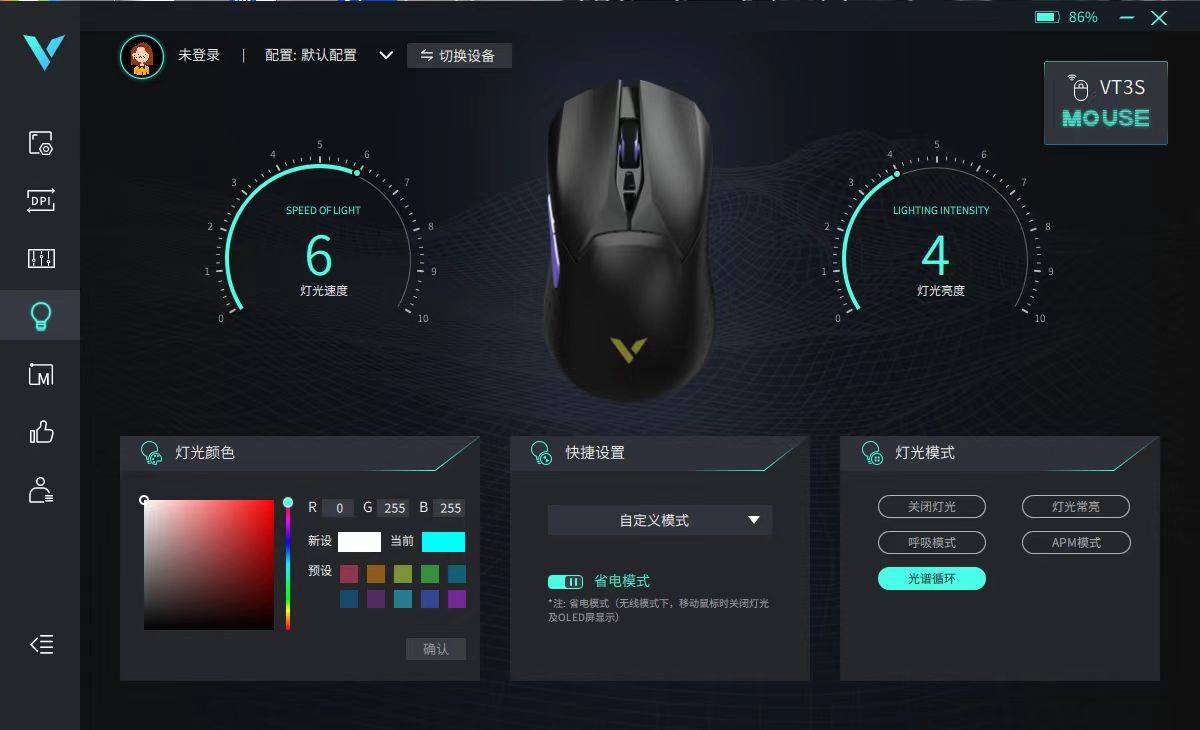Click the R value input field
The image size is (1200, 730).
[x=338, y=508]
